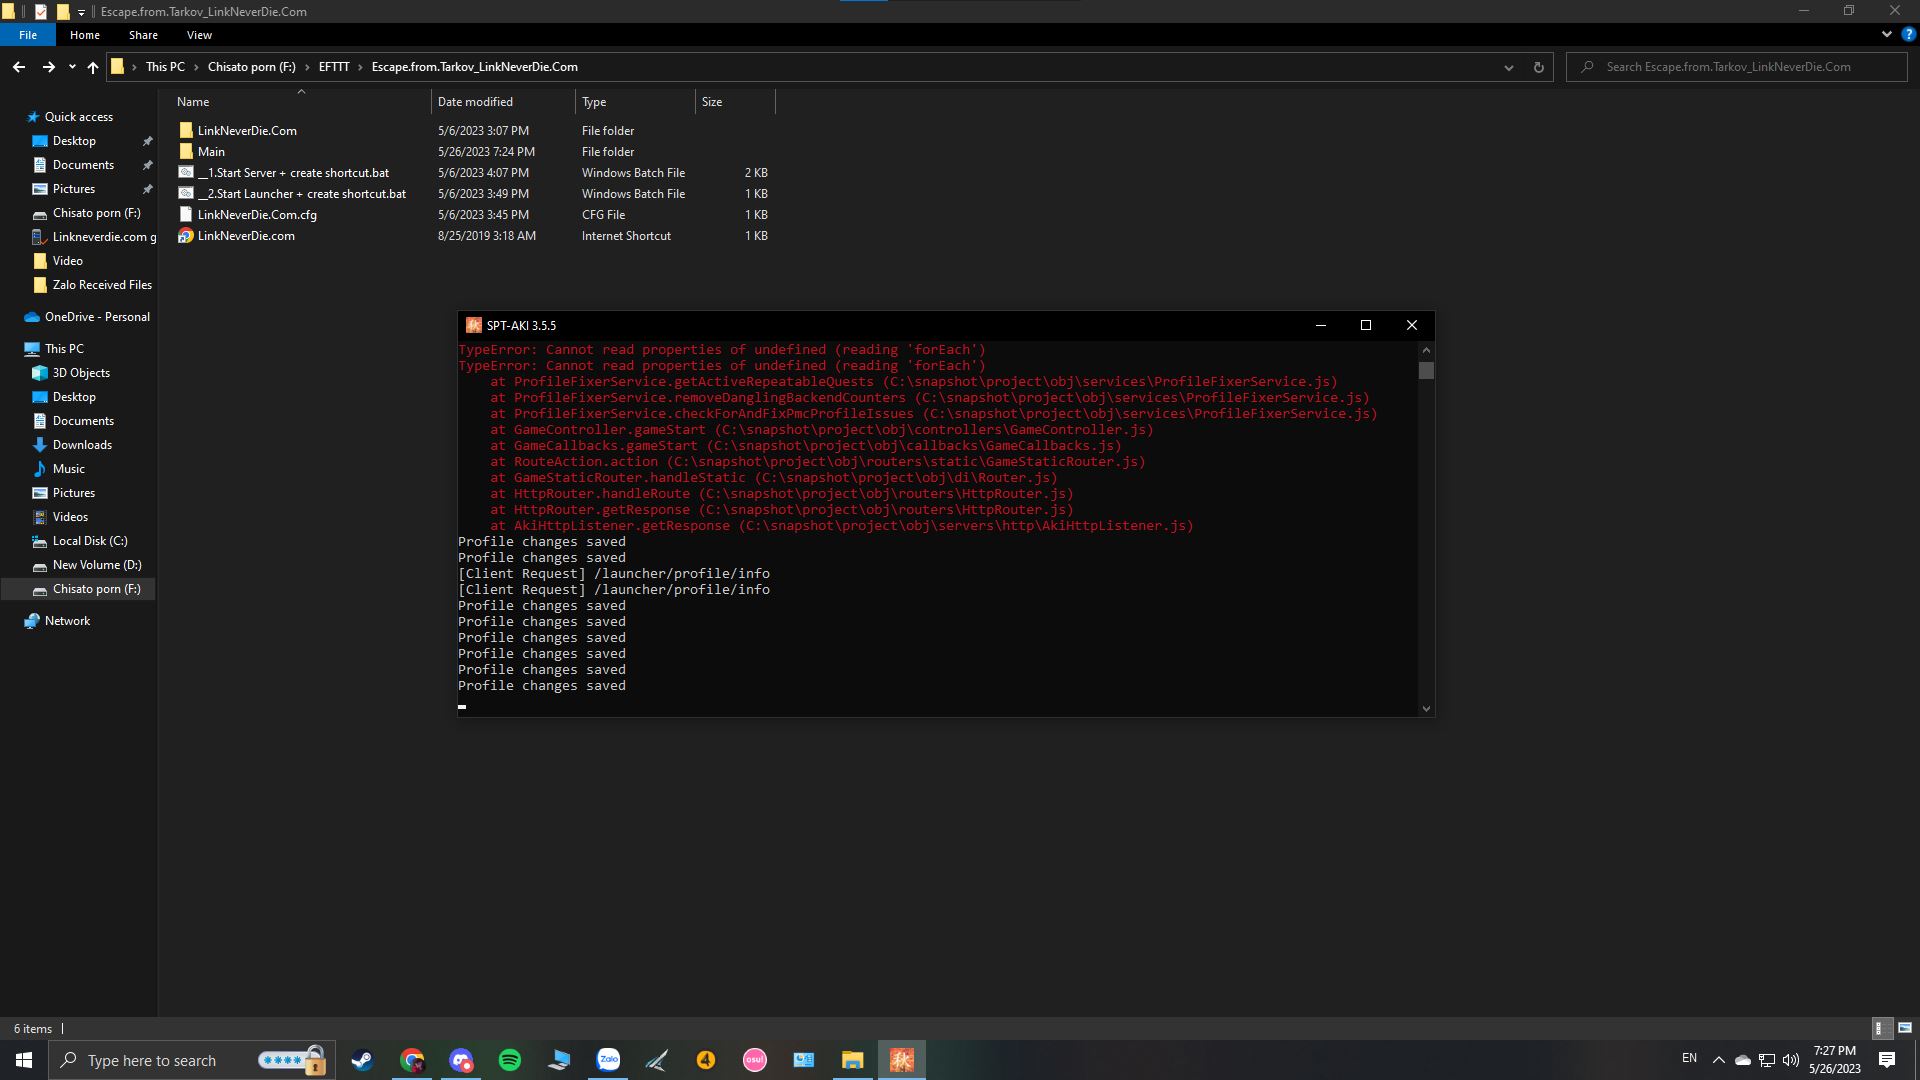The image size is (1920, 1080).
Task: Show hidden system tray icons
Action: click(1718, 1060)
